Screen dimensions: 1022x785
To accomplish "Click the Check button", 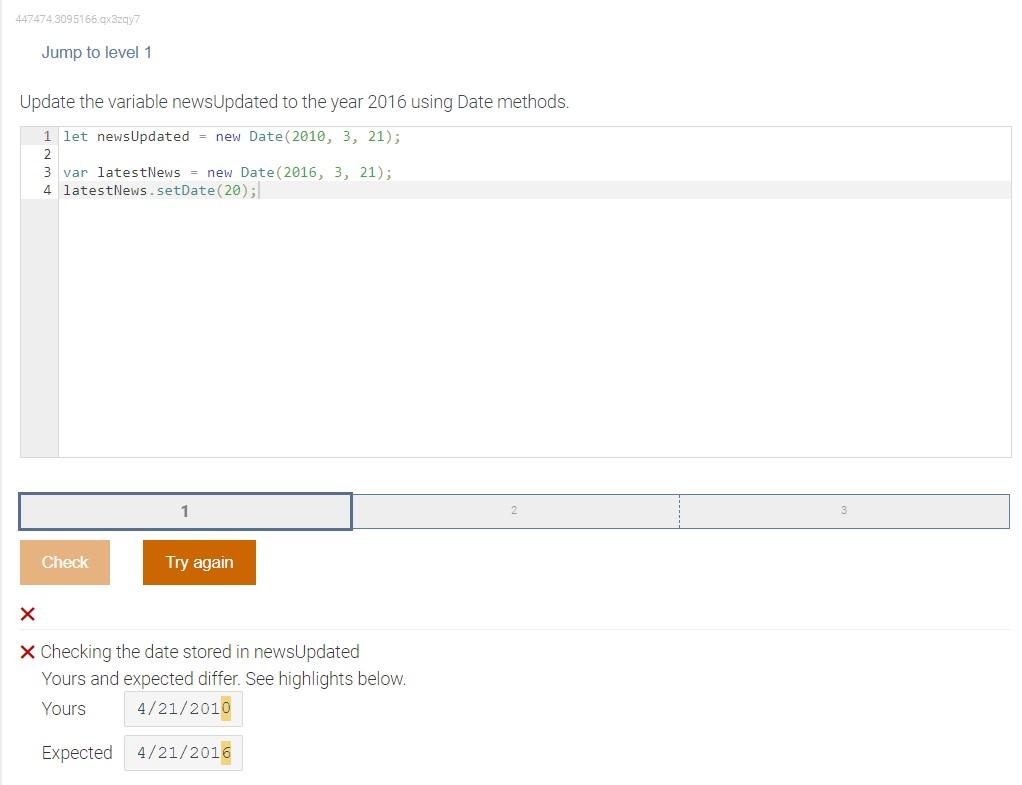I will click(x=65, y=562).
